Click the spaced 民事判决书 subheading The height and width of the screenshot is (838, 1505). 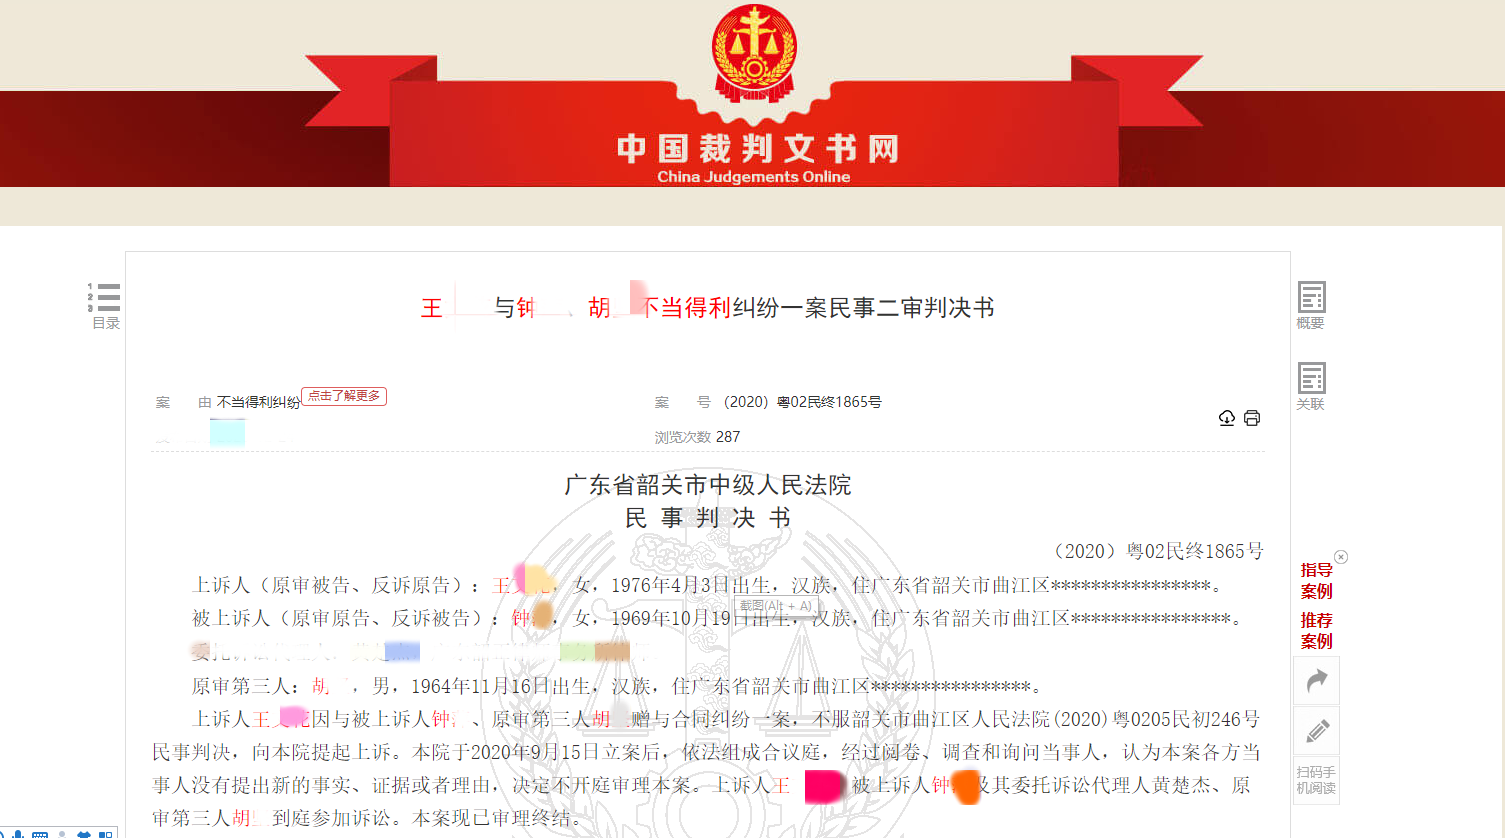tap(708, 518)
